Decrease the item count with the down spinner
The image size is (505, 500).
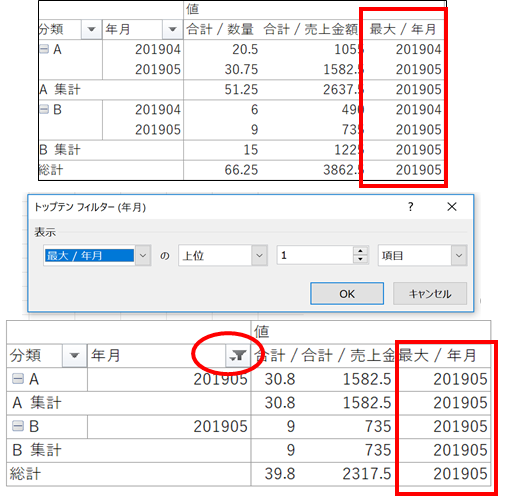click(360, 260)
